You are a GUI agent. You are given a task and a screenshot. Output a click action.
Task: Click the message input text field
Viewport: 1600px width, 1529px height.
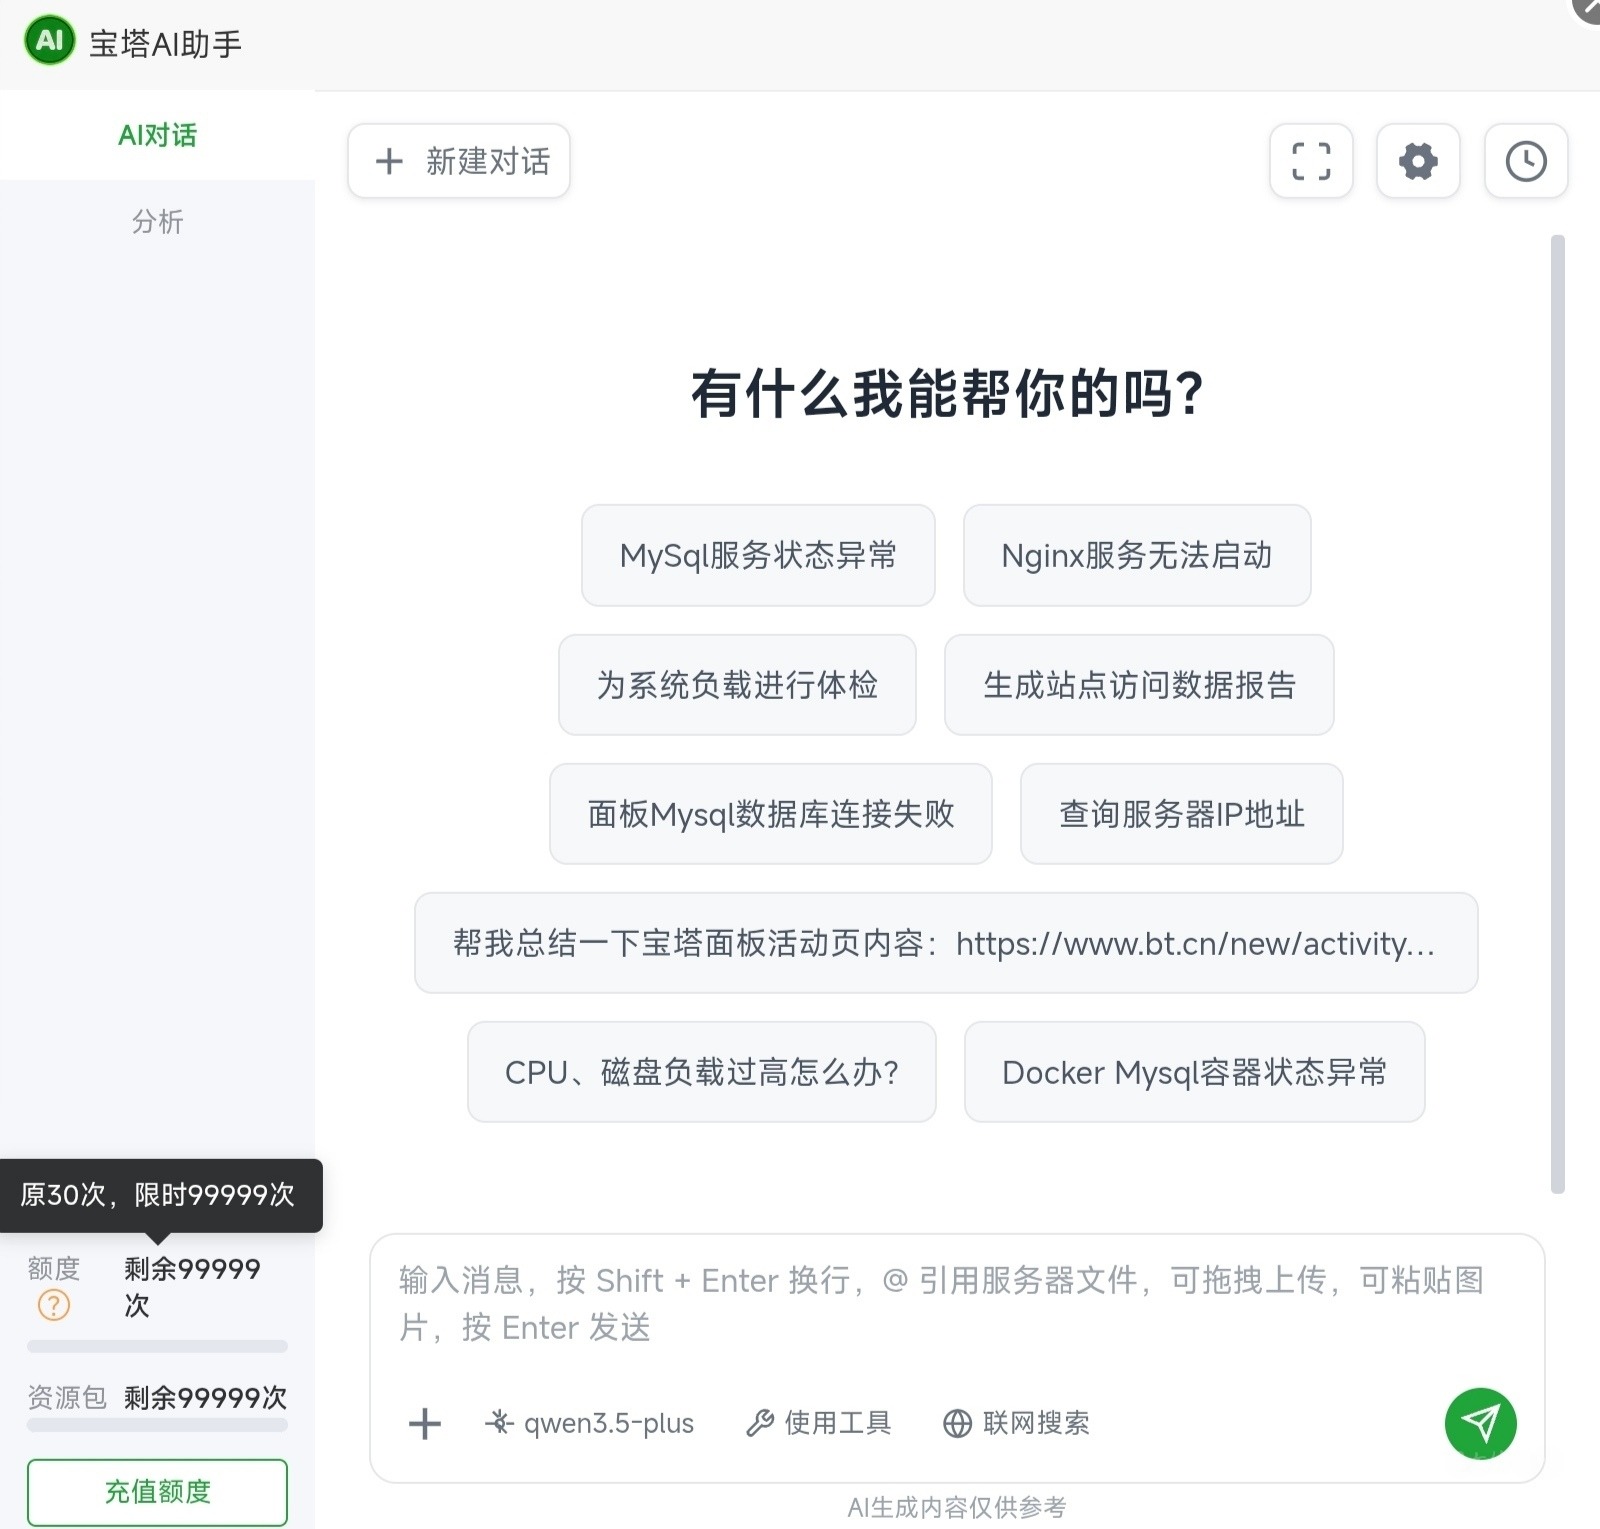(x=957, y=1305)
